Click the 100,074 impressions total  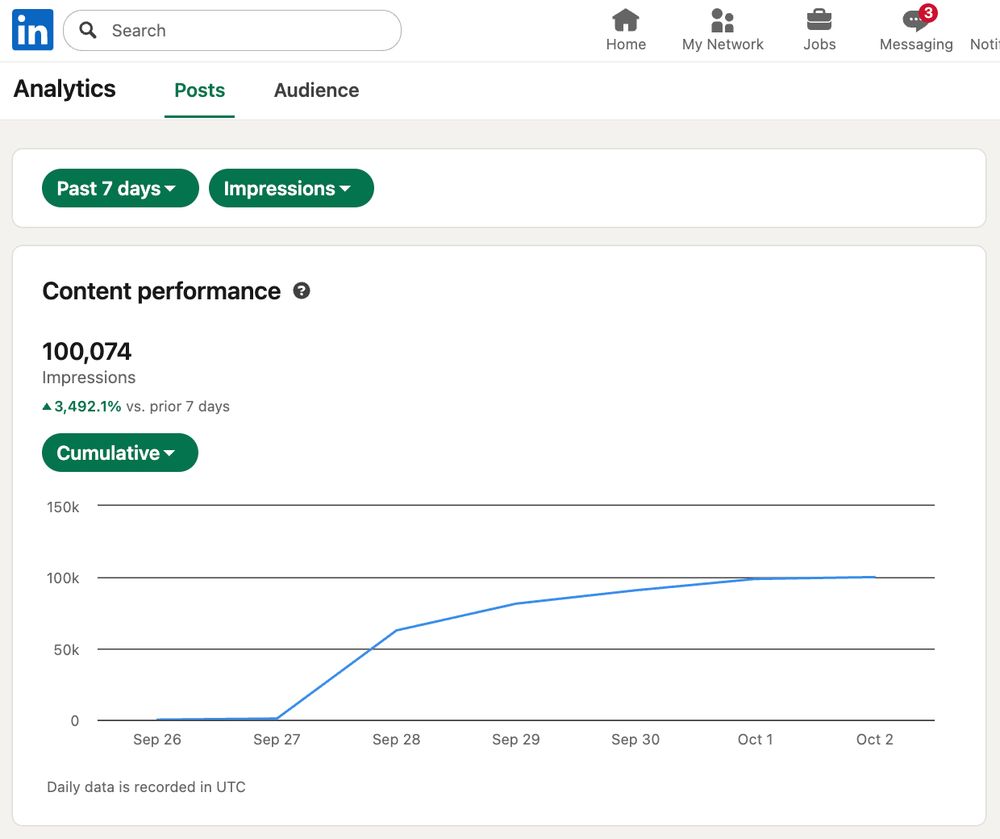[87, 351]
